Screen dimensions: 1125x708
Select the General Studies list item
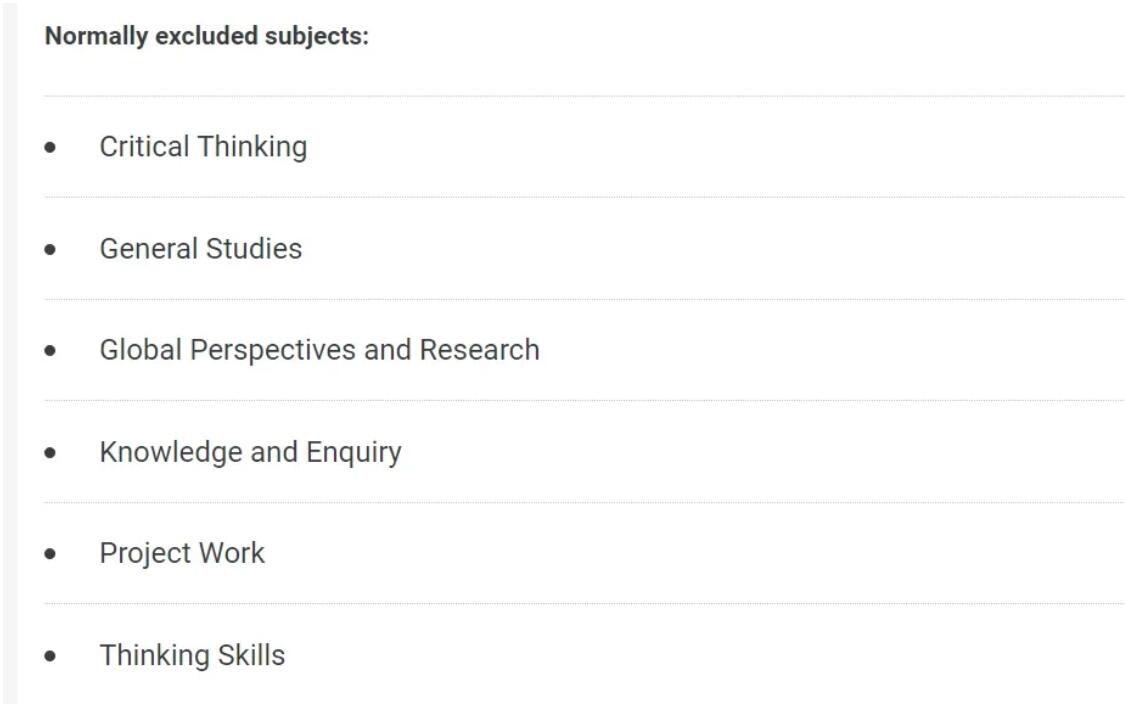pyautogui.click(x=201, y=249)
